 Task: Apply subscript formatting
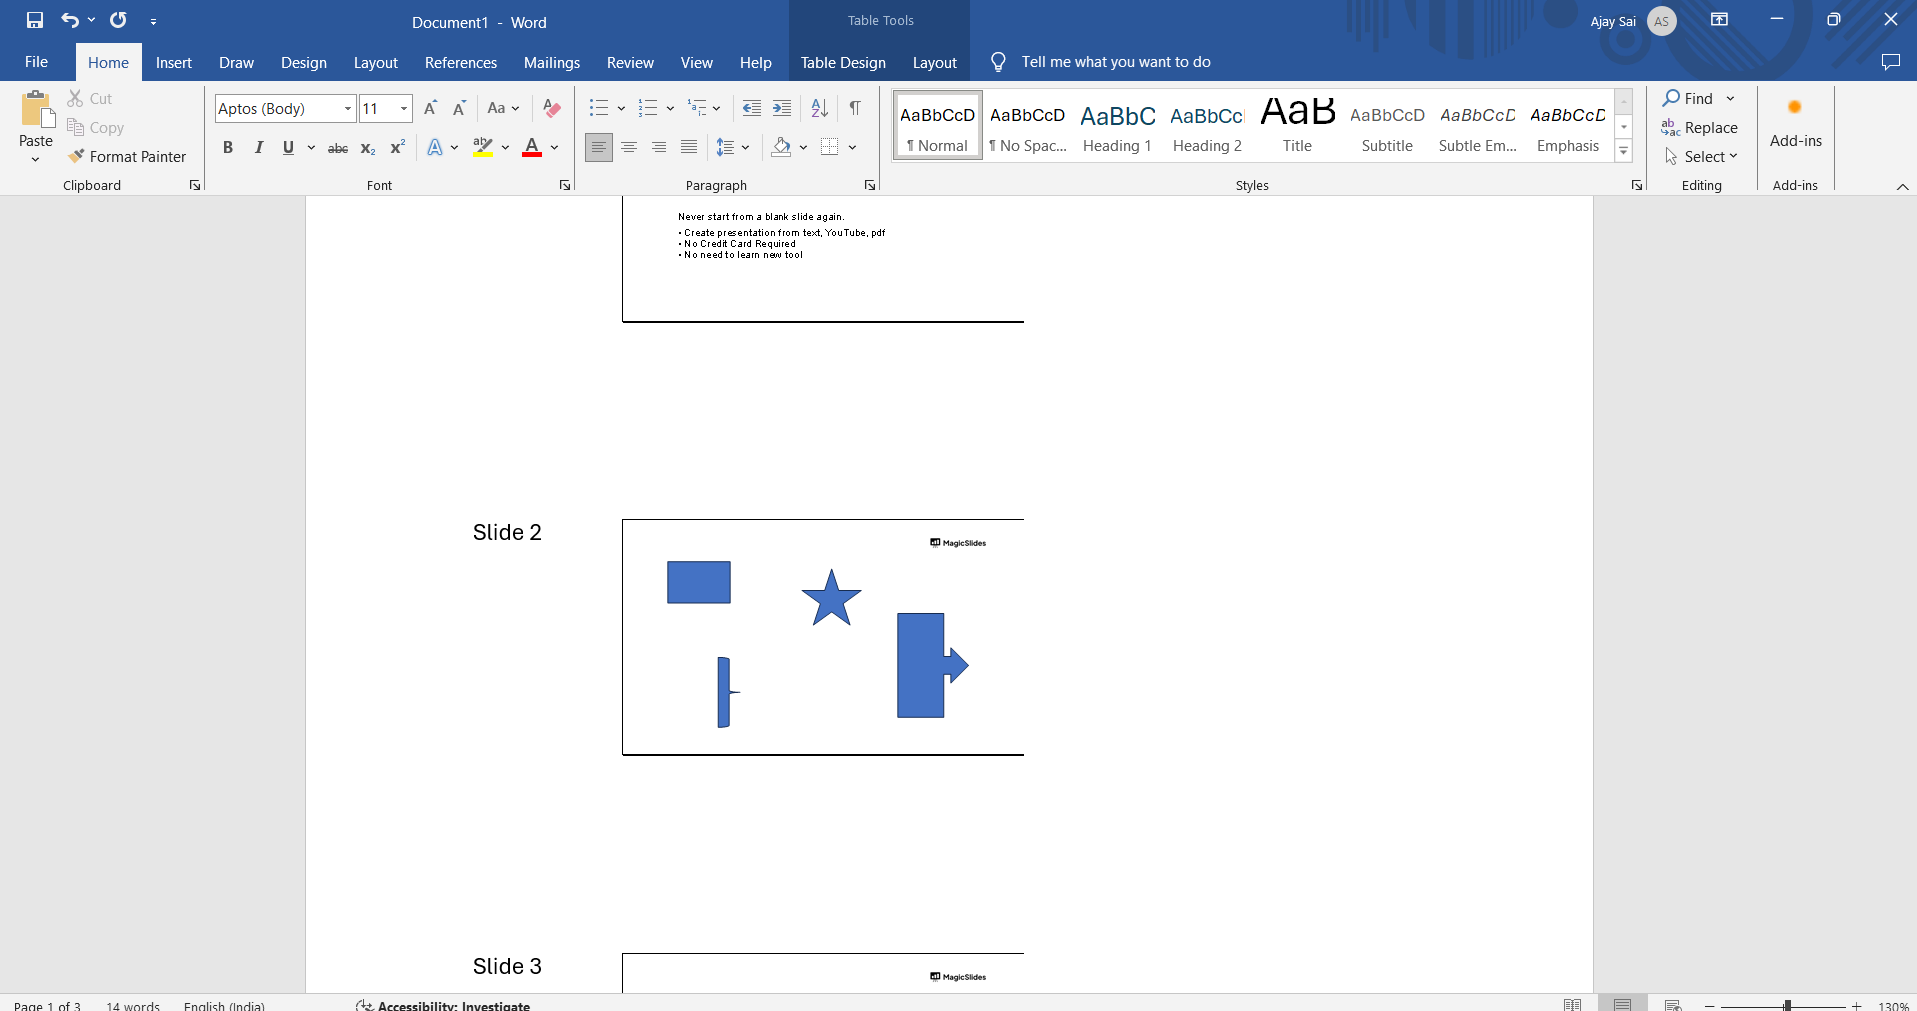coord(368,148)
